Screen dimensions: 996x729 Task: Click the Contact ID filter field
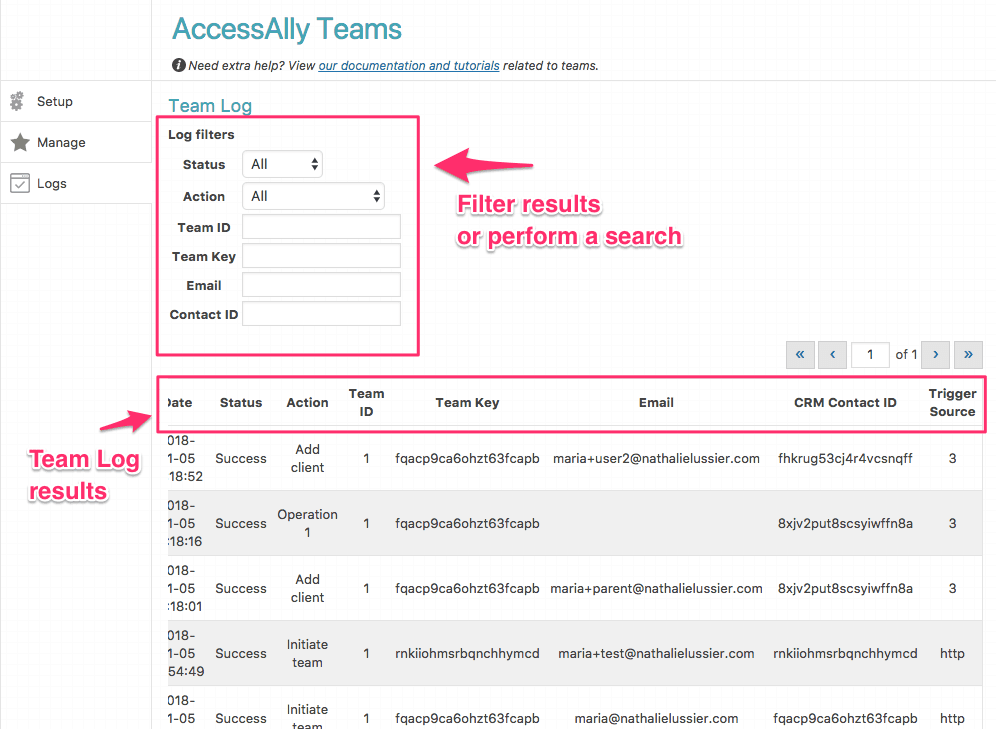320,314
